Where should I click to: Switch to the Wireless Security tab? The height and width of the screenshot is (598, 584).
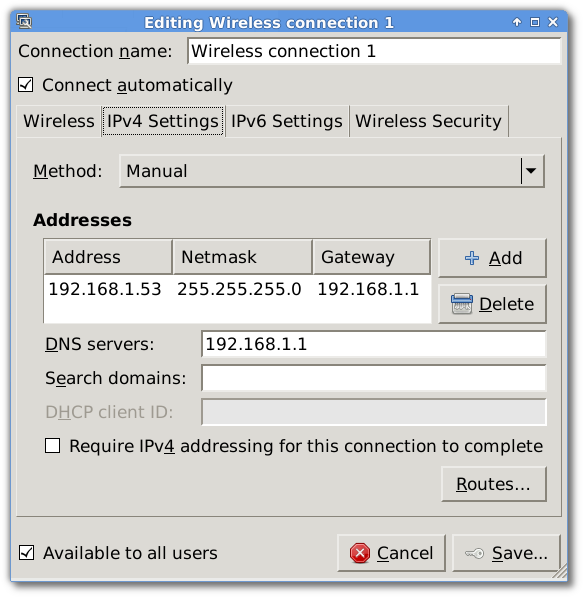(x=429, y=121)
